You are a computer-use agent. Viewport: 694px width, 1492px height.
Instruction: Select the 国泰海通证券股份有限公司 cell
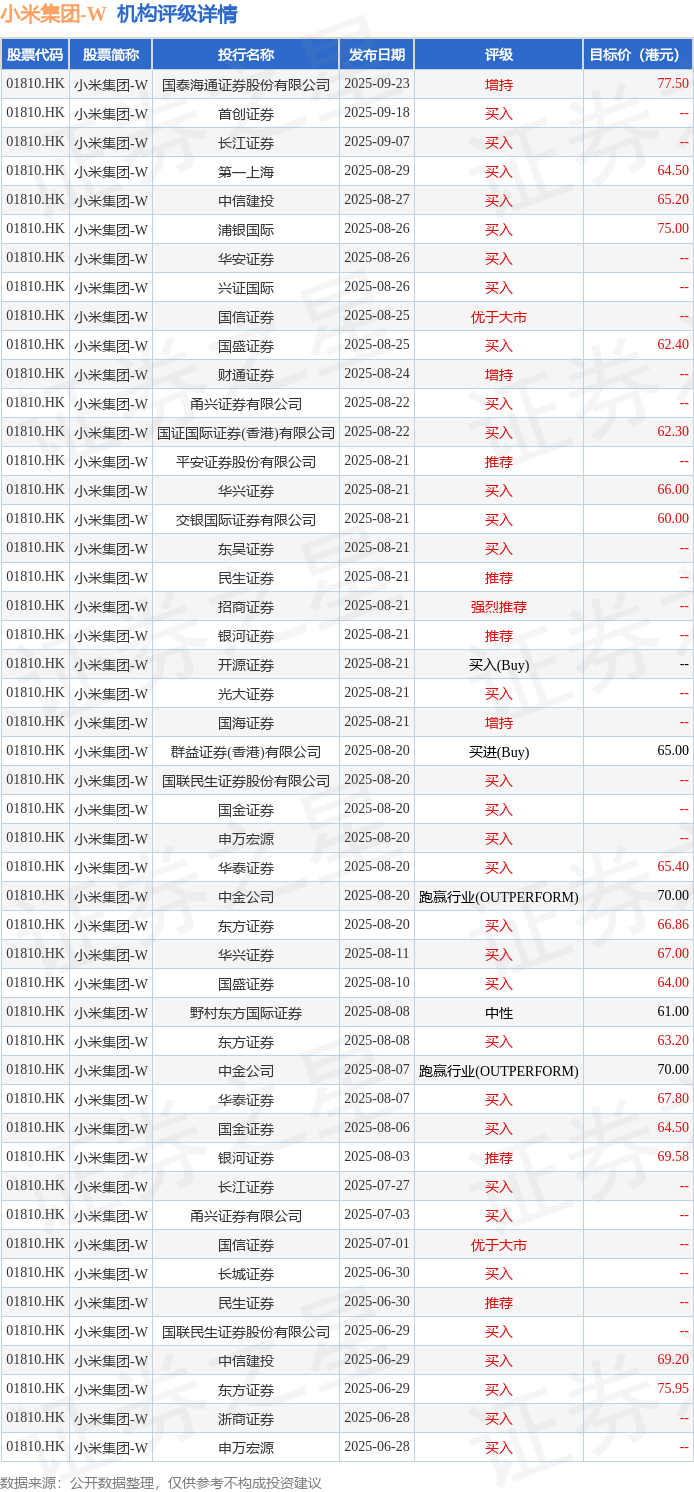pyautogui.click(x=246, y=85)
